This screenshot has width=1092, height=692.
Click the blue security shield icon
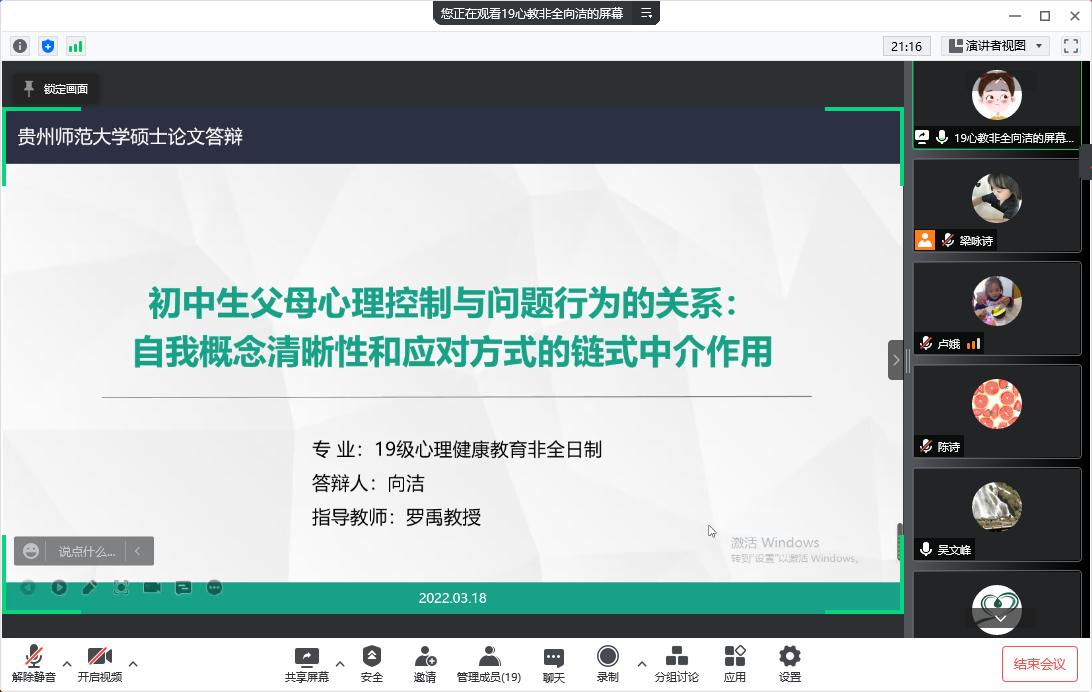tap(48, 46)
